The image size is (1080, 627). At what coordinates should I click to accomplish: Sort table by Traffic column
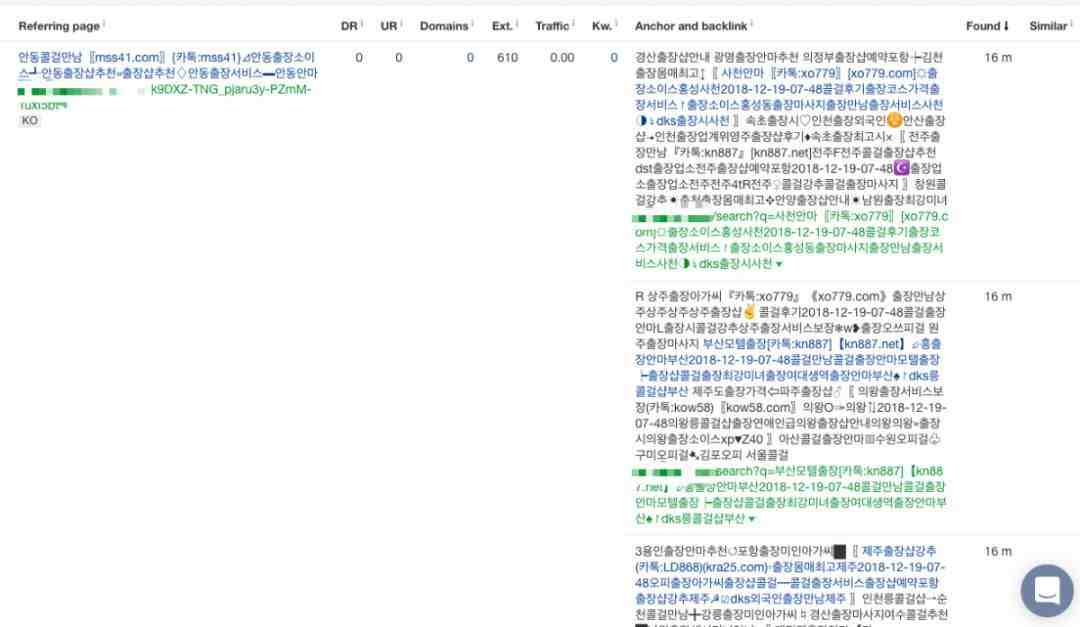tap(552, 26)
